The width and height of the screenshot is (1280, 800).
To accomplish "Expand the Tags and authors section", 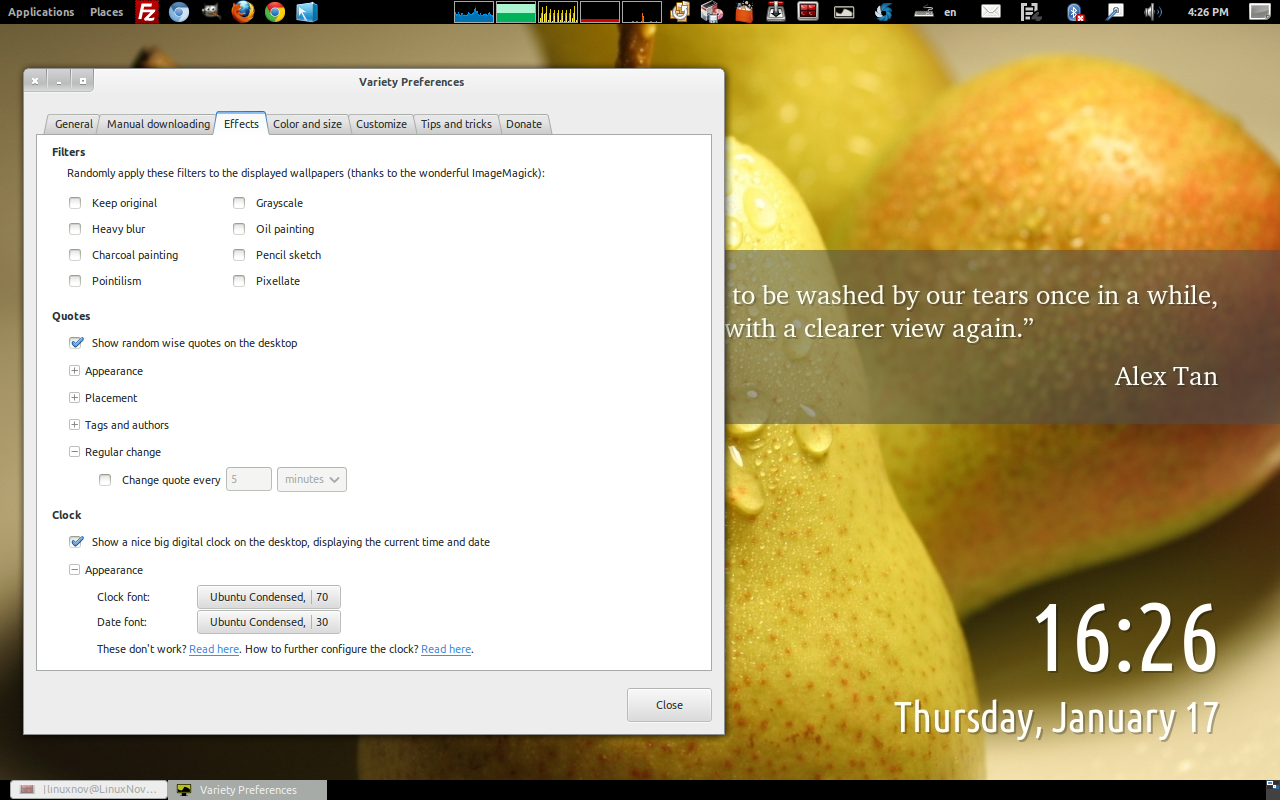I will click(74, 425).
